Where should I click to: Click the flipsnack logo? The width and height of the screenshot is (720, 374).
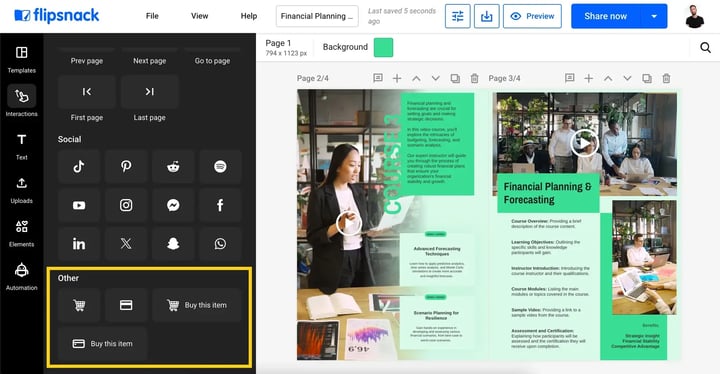[x=57, y=16]
